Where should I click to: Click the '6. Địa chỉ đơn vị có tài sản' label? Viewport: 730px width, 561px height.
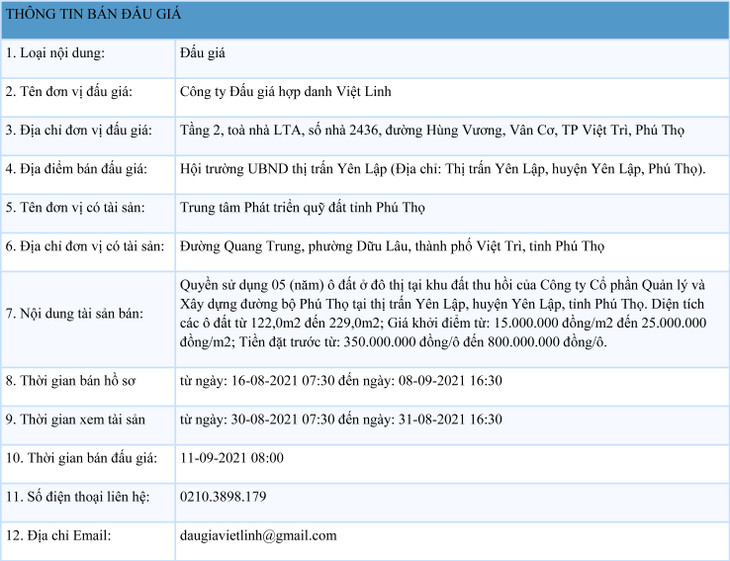[x=83, y=246]
